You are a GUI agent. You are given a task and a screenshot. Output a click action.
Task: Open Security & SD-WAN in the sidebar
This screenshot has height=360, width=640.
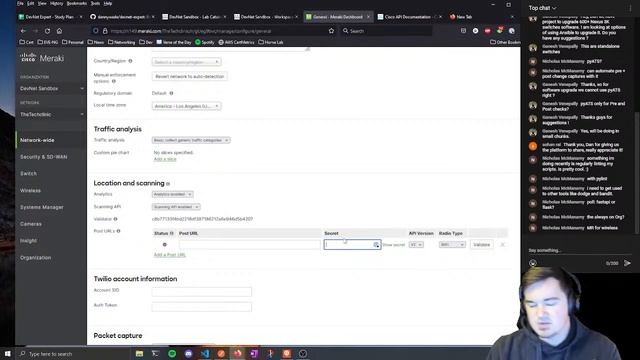44,157
